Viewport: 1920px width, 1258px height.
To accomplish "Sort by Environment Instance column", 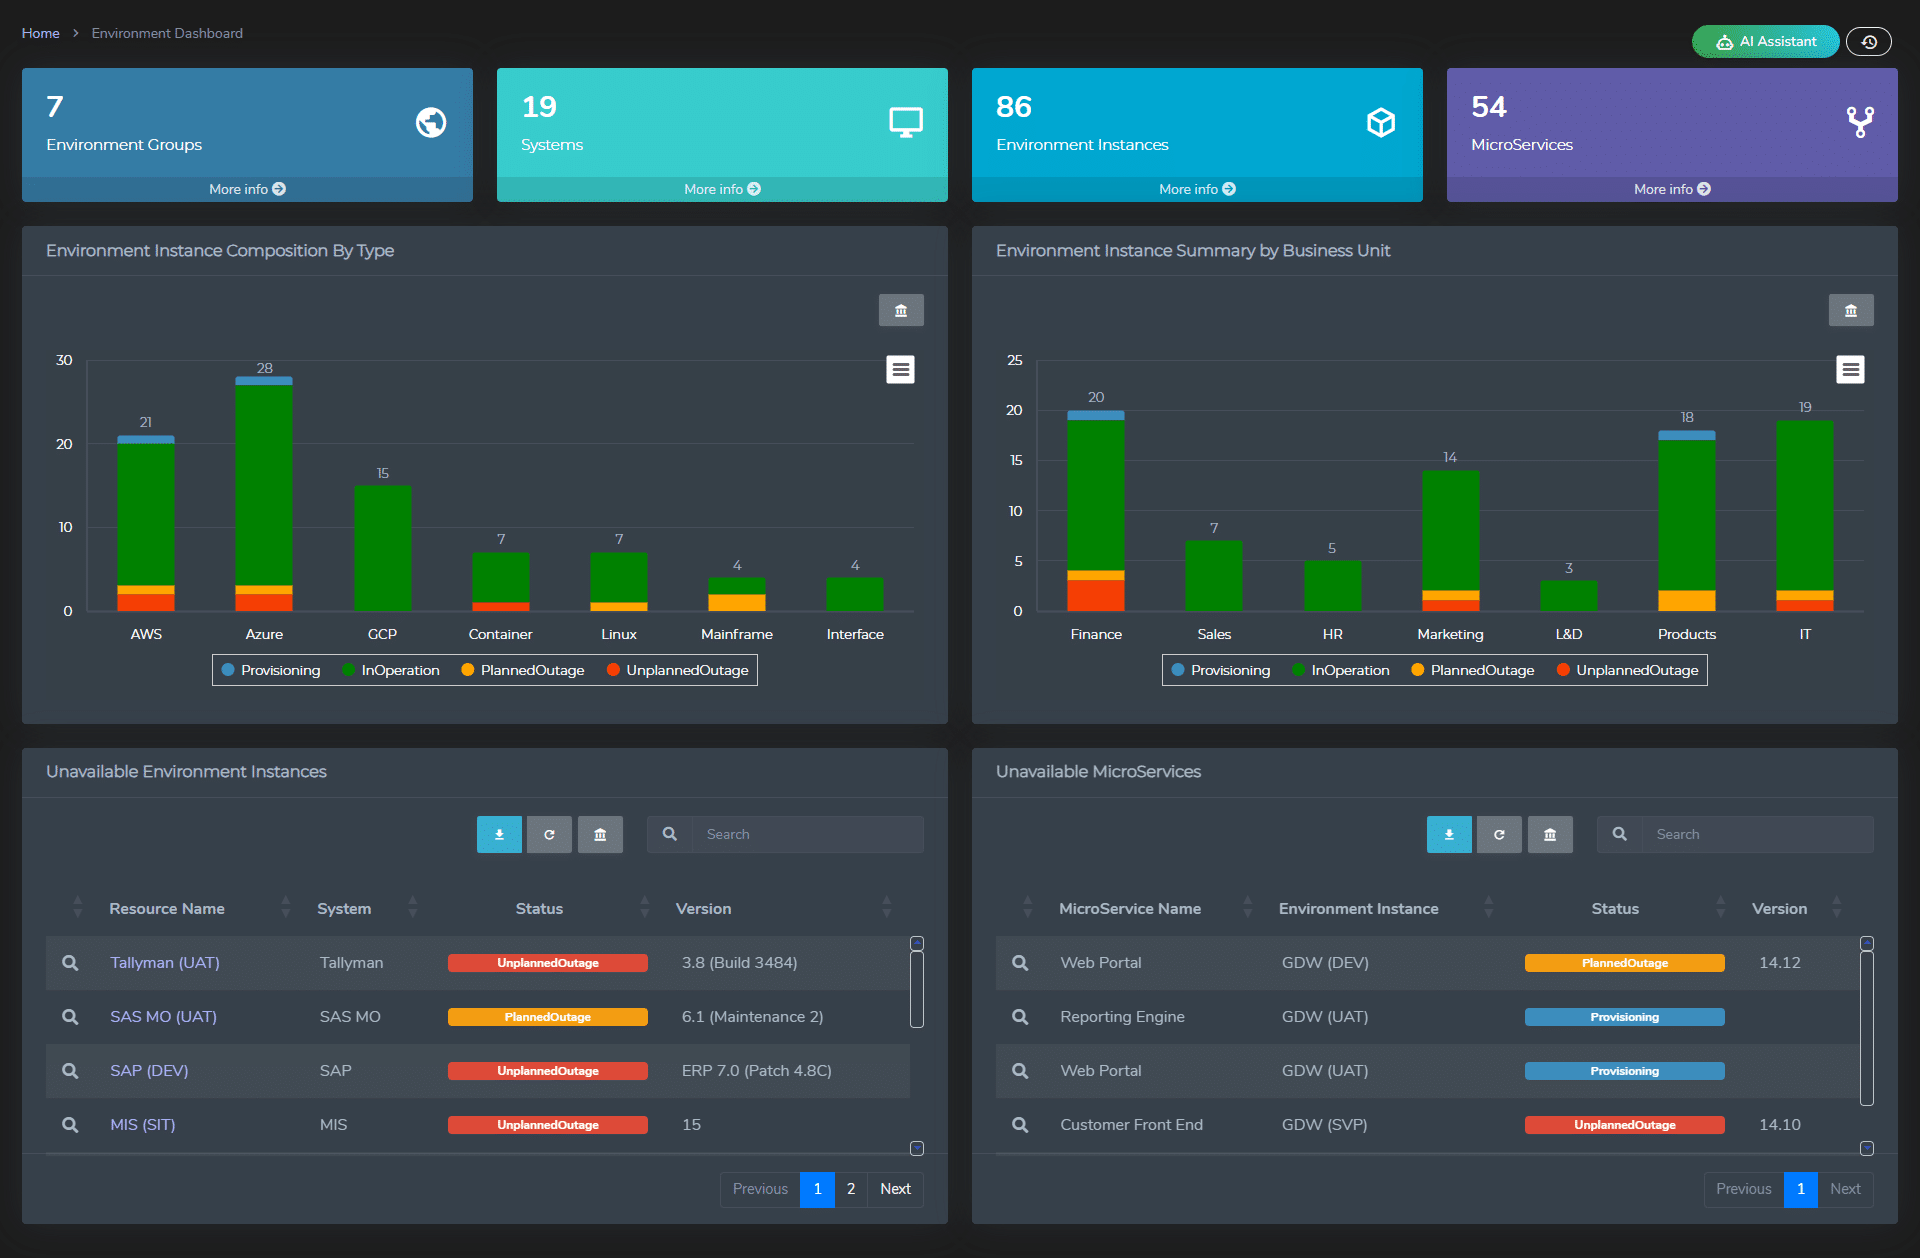I will (x=1358, y=908).
